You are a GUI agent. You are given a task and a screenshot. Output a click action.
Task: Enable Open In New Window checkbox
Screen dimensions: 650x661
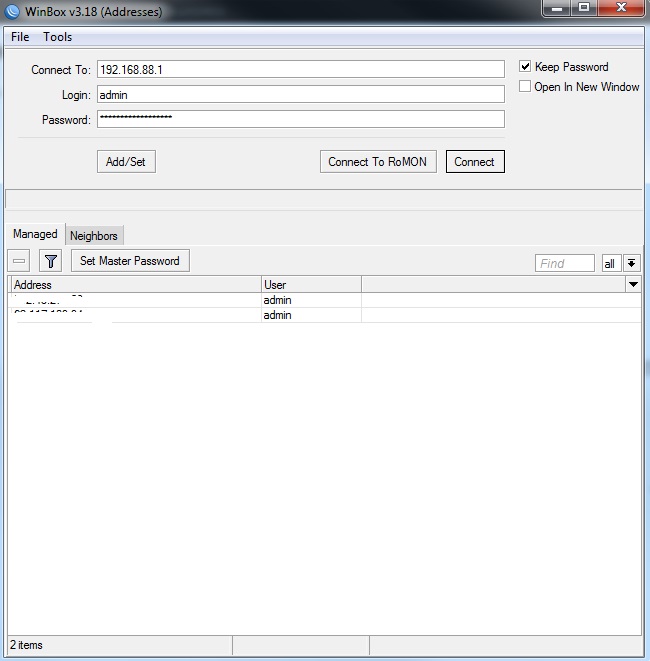[x=525, y=86]
